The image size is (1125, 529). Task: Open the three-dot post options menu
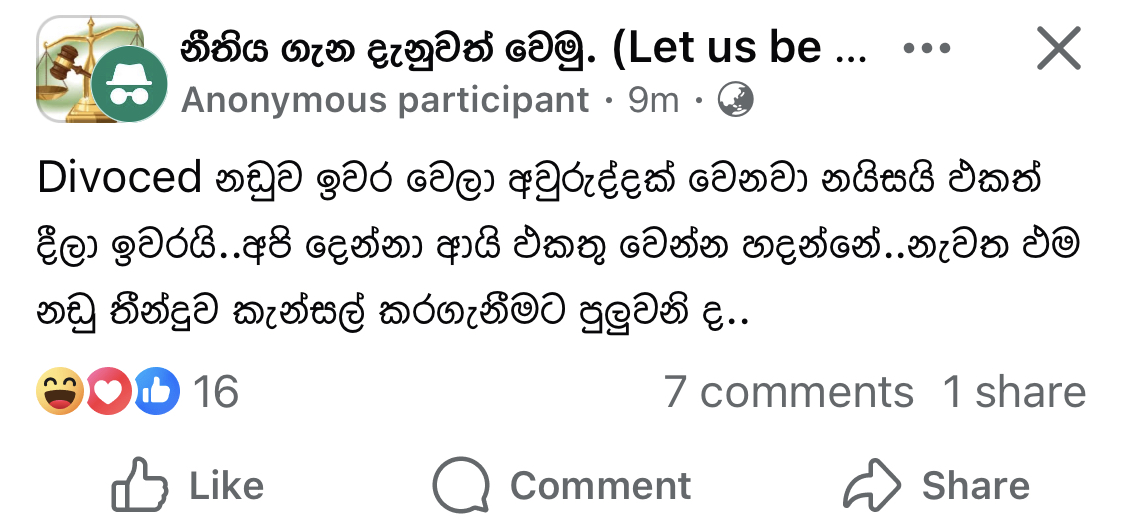pyautogui.click(x=926, y=49)
